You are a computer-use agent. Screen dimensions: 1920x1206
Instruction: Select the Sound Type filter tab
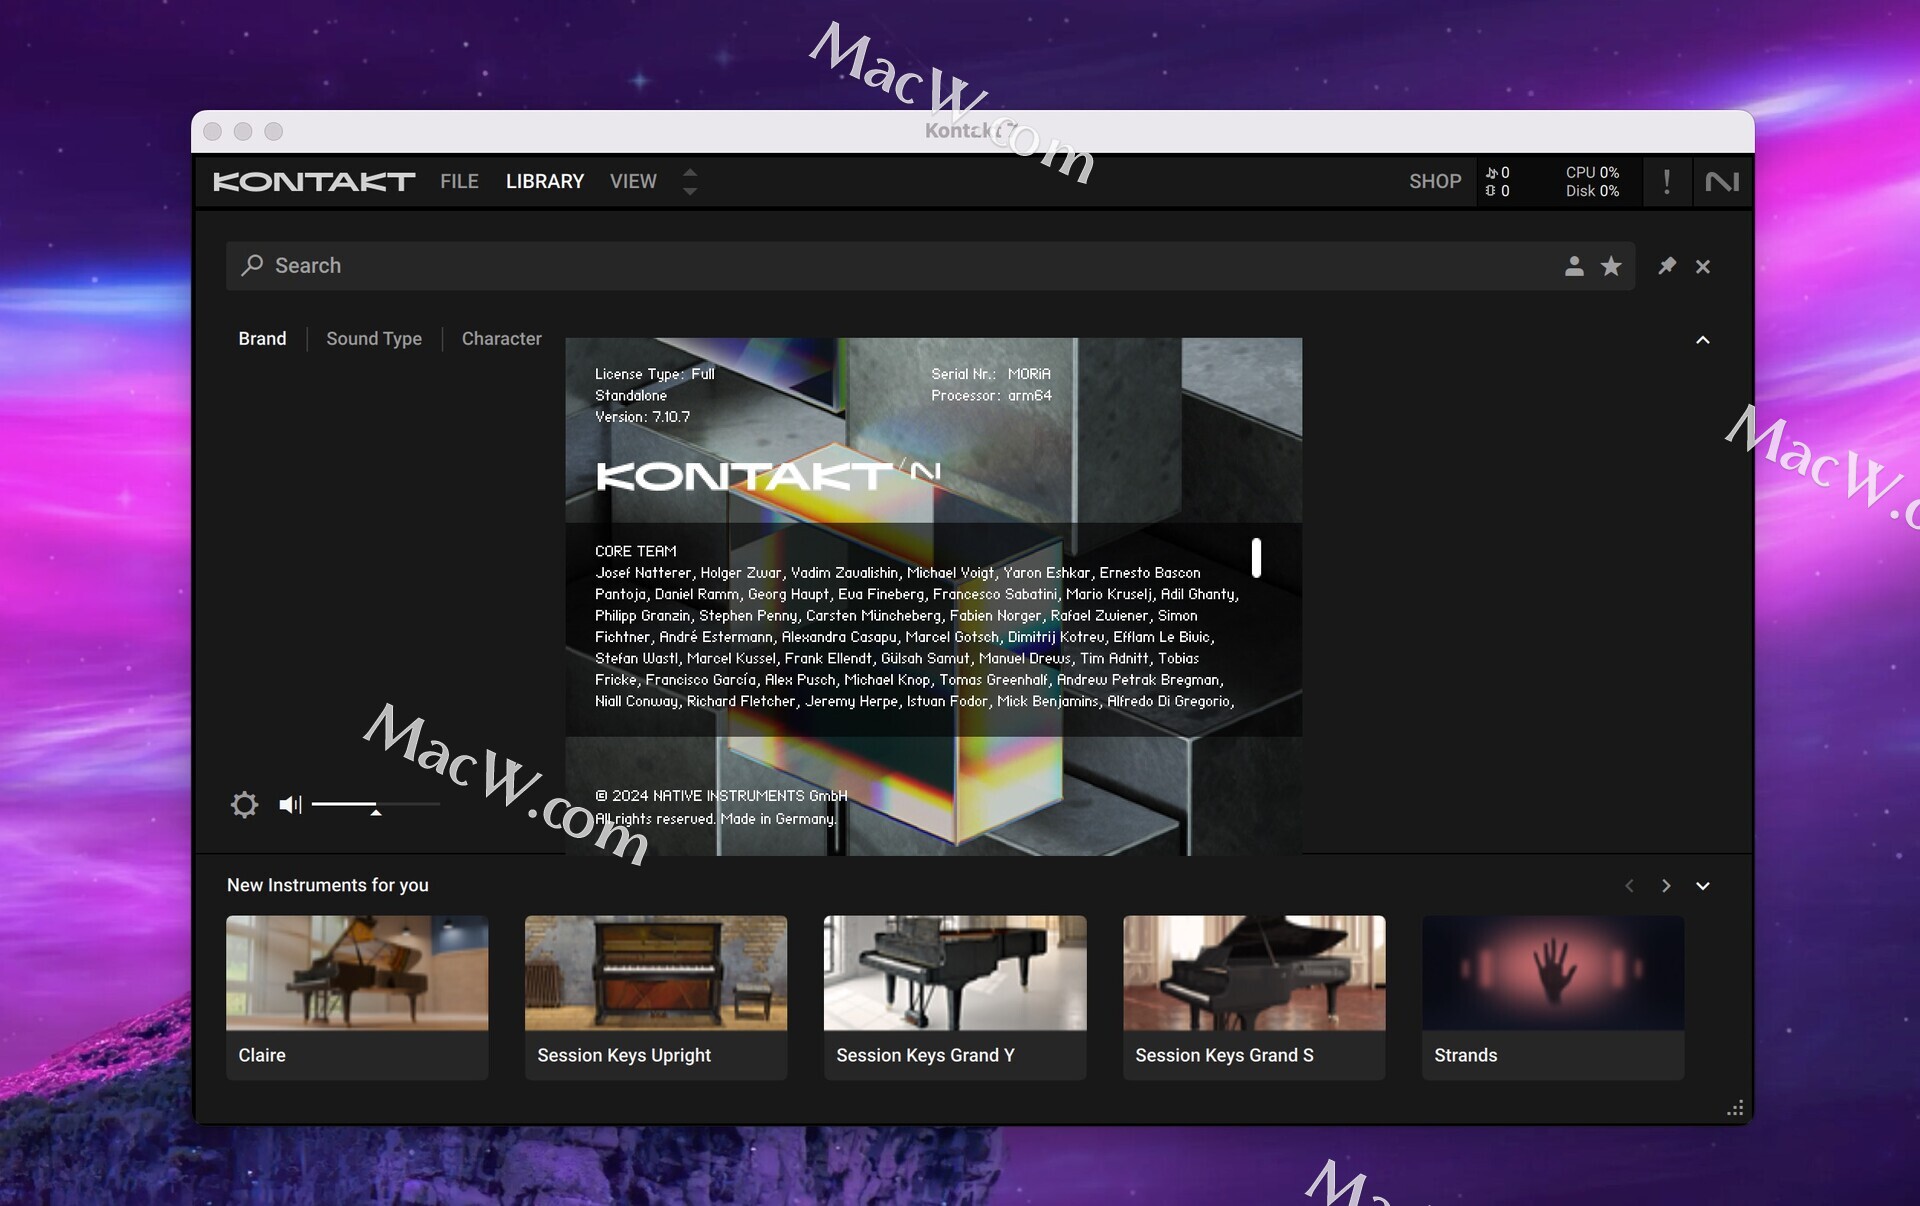pos(374,339)
